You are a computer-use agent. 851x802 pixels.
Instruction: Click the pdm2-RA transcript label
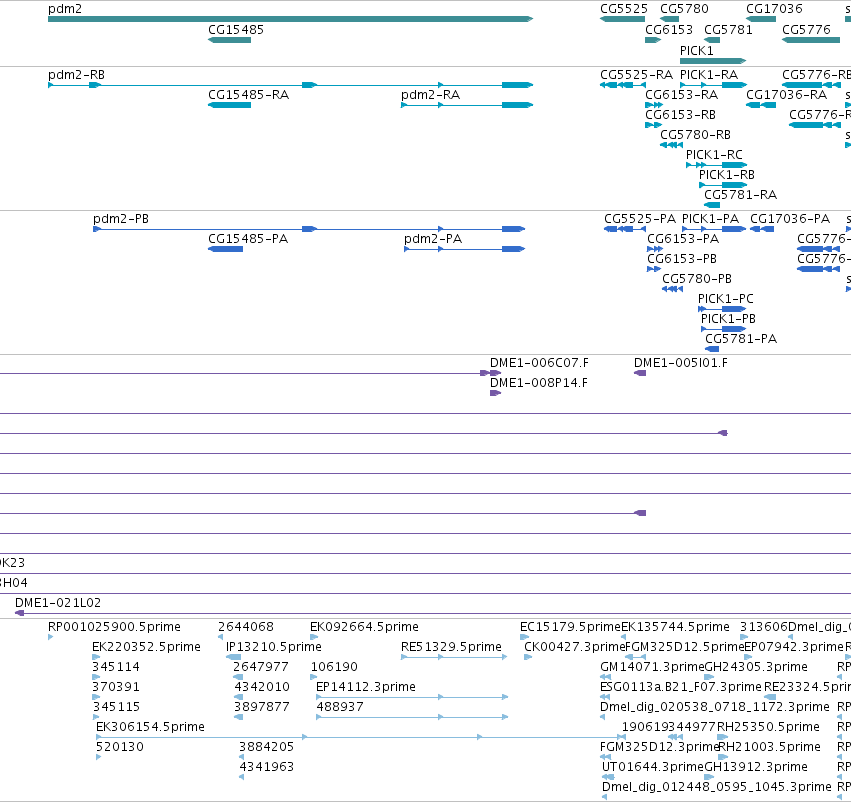[430, 95]
